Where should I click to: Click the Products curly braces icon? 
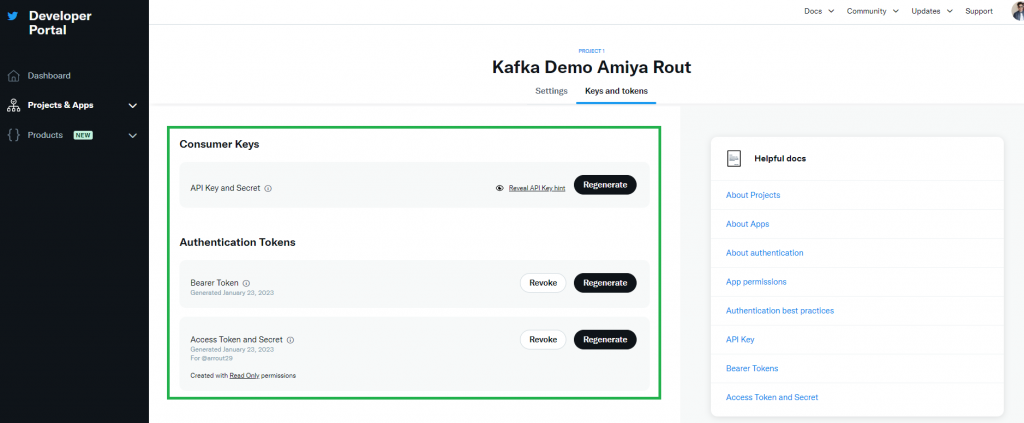[13, 135]
